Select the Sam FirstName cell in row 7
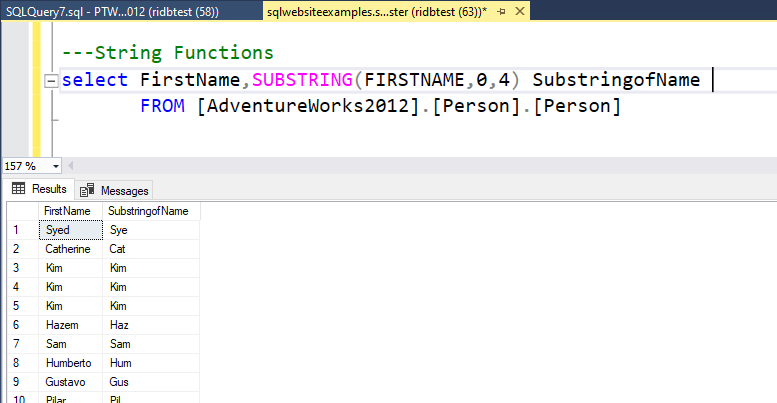This screenshot has width=777, height=403. 71,344
